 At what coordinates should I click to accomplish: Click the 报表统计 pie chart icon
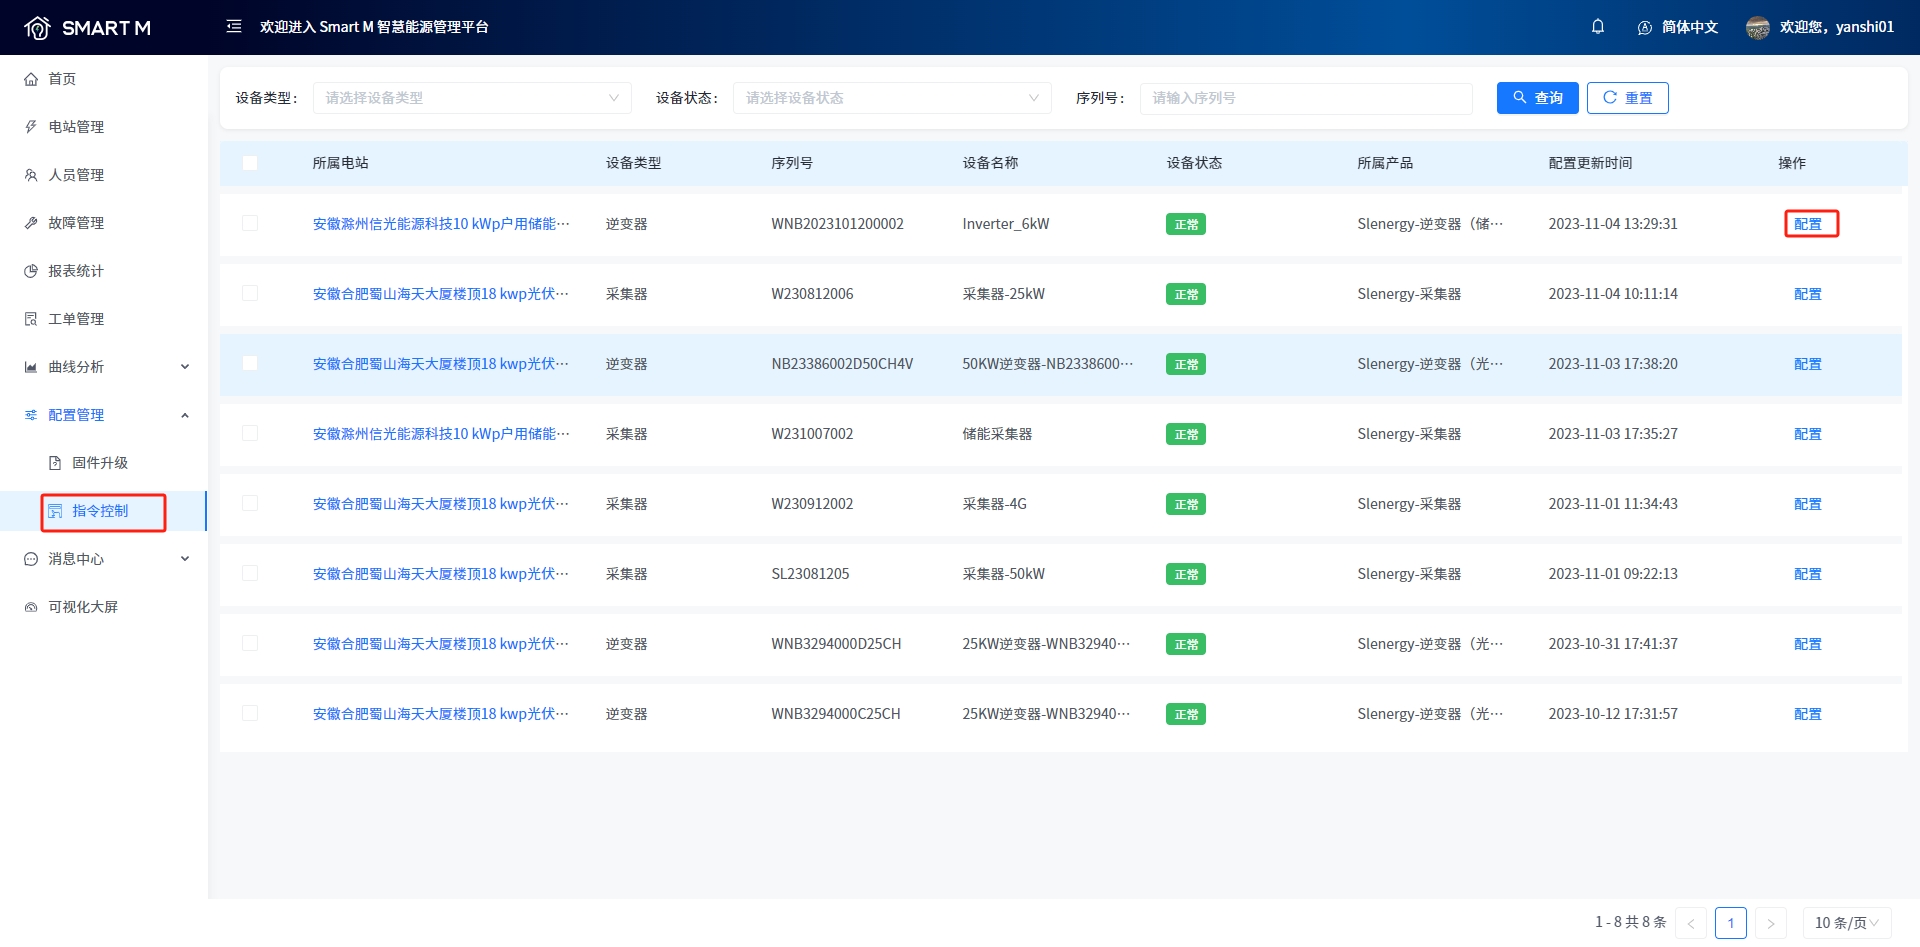[31, 271]
